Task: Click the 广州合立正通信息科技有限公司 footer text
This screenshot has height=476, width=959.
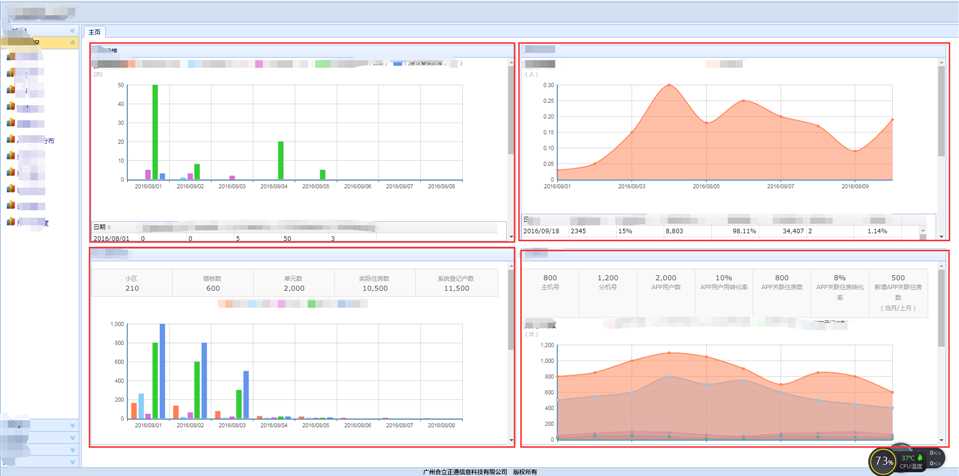Action: click(465, 472)
